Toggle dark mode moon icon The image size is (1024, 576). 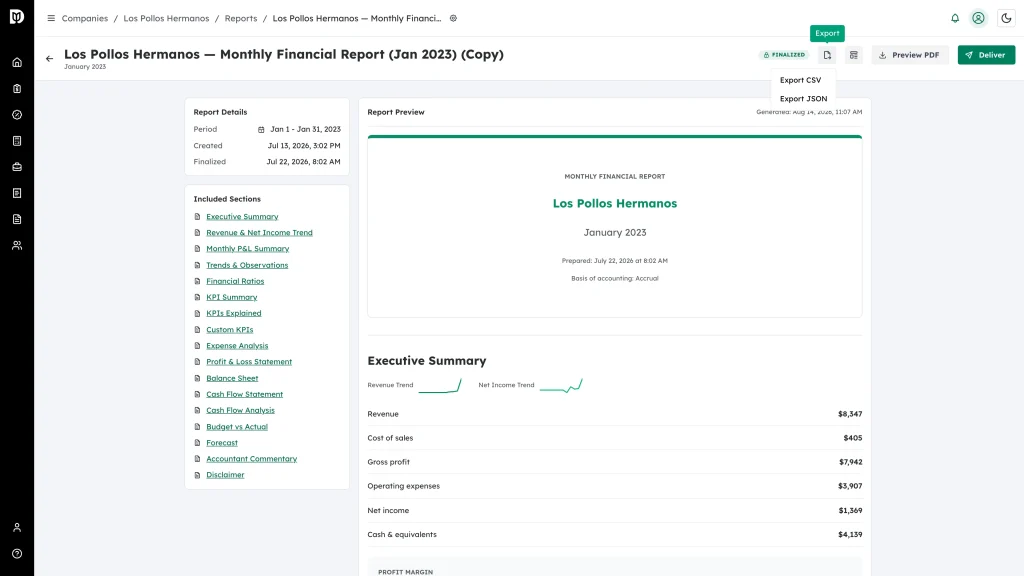(1006, 18)
